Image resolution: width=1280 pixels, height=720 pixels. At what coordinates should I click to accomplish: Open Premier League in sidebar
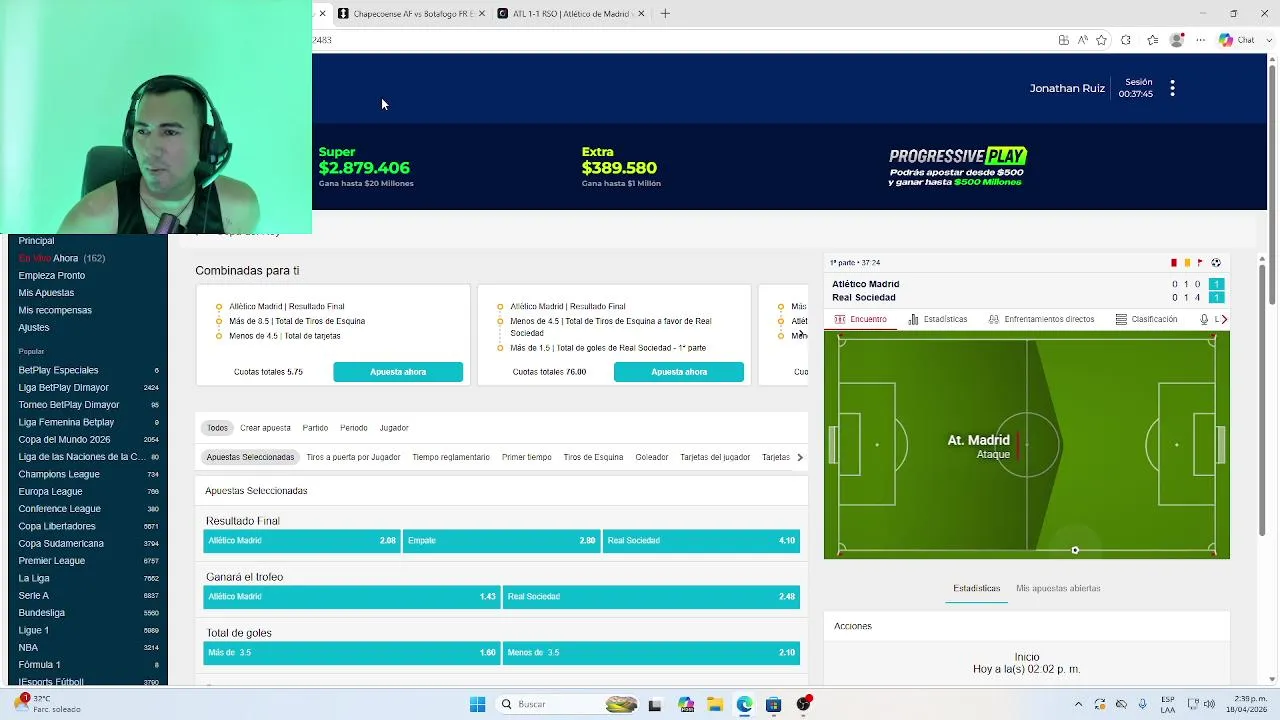pos(52,561)
